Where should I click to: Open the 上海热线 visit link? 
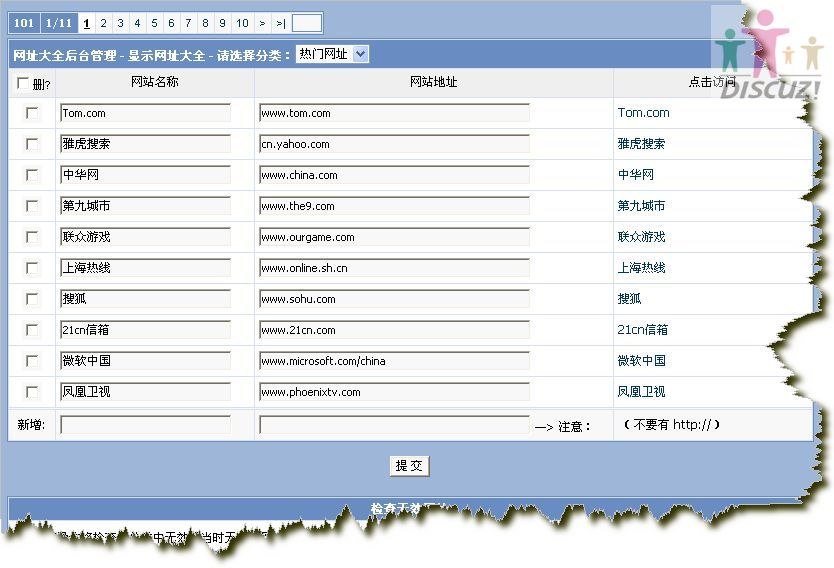[641, 268]
